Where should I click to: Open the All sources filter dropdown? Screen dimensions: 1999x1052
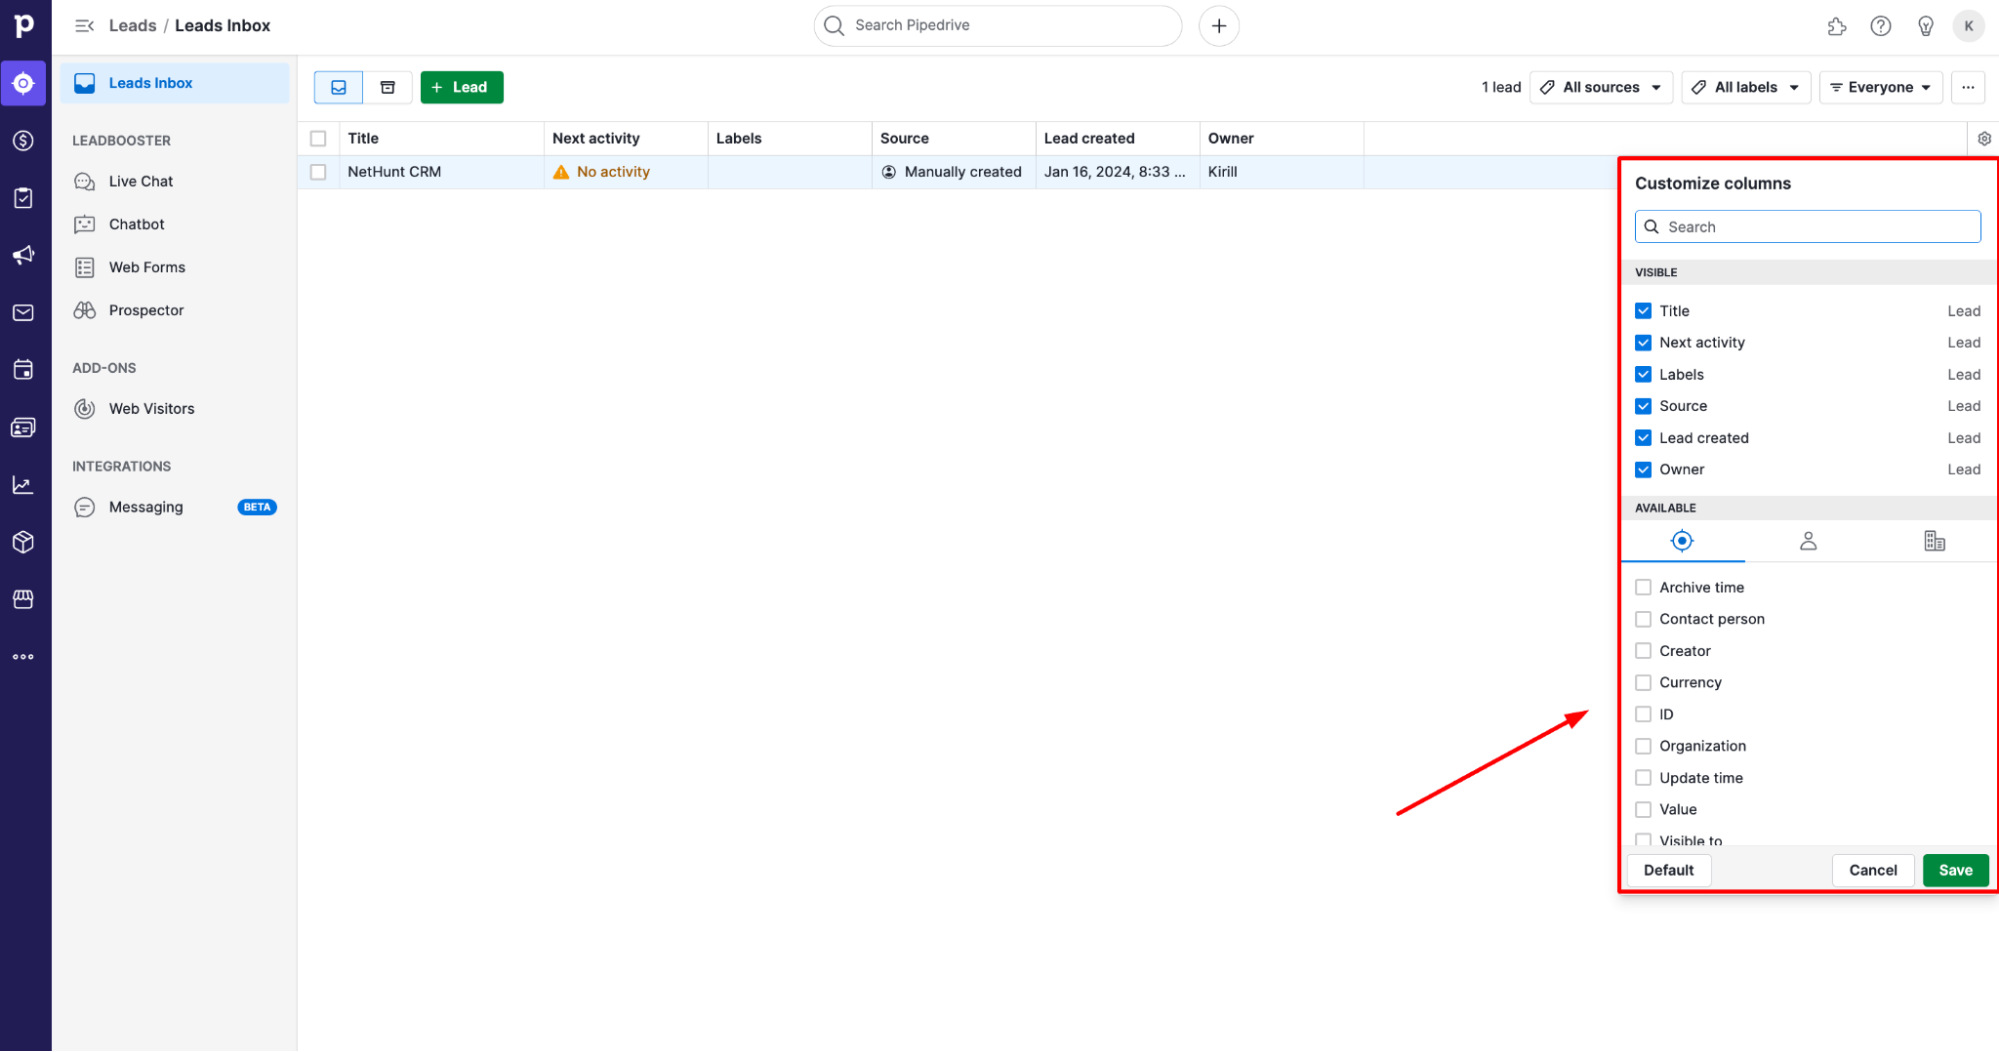coord(1600,87)
